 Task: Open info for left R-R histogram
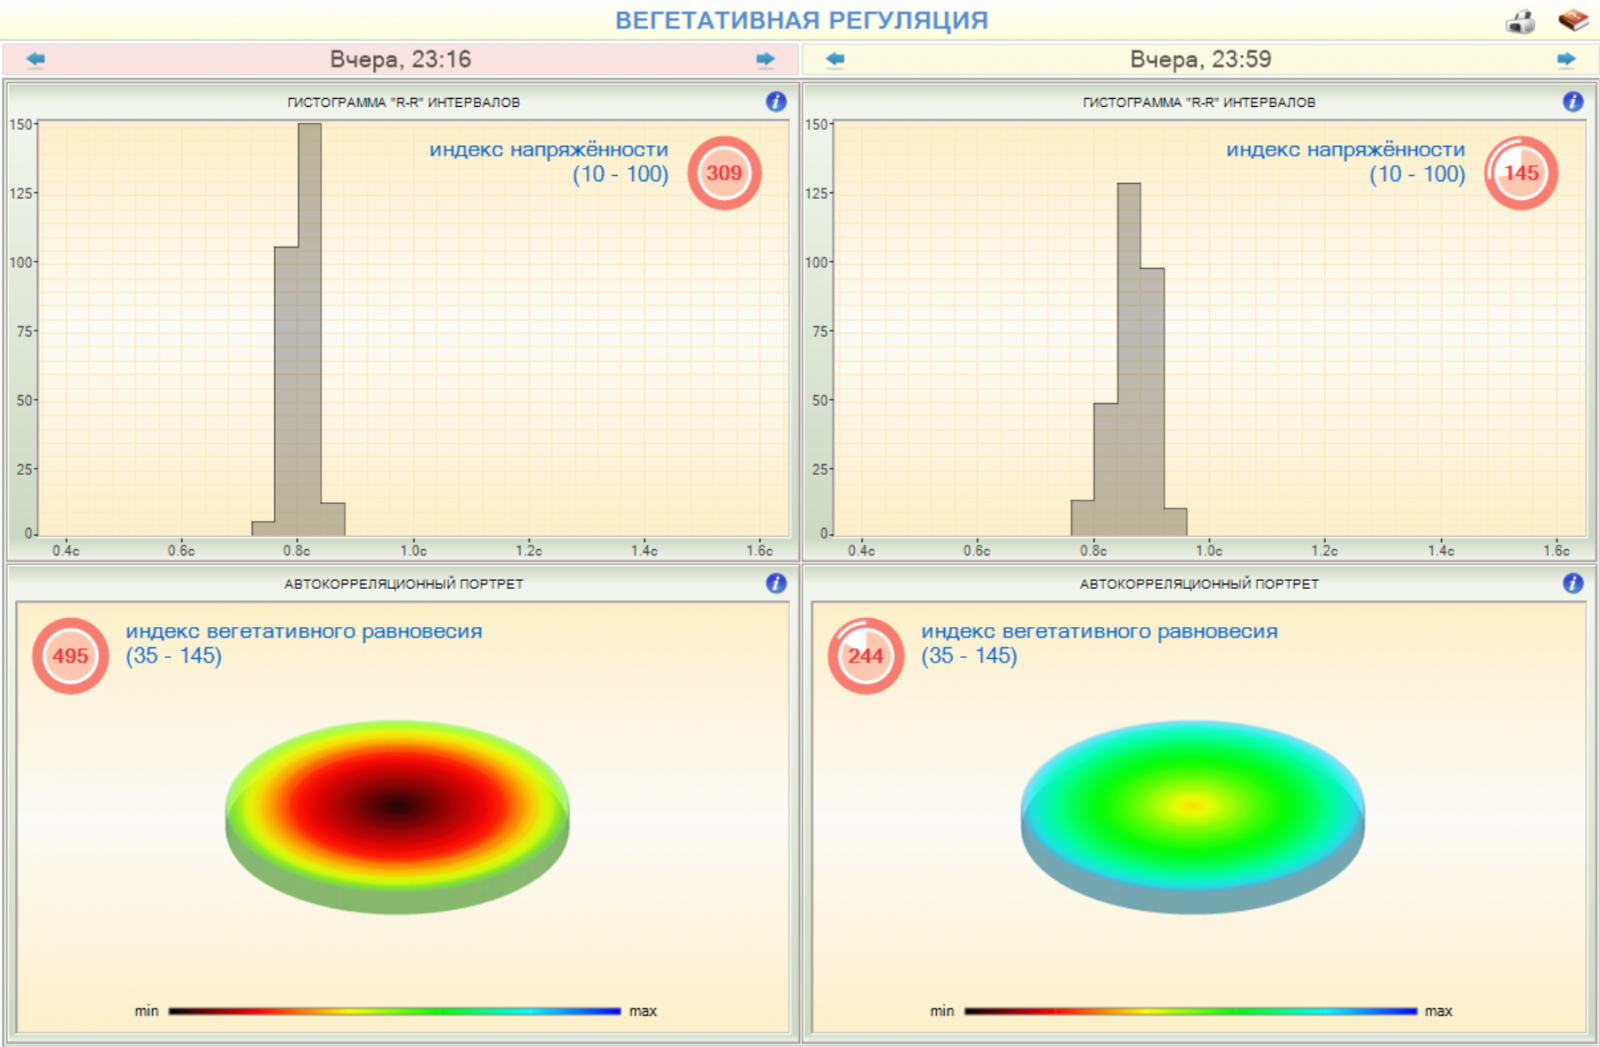pyautogui.click(x=776, y=101)
